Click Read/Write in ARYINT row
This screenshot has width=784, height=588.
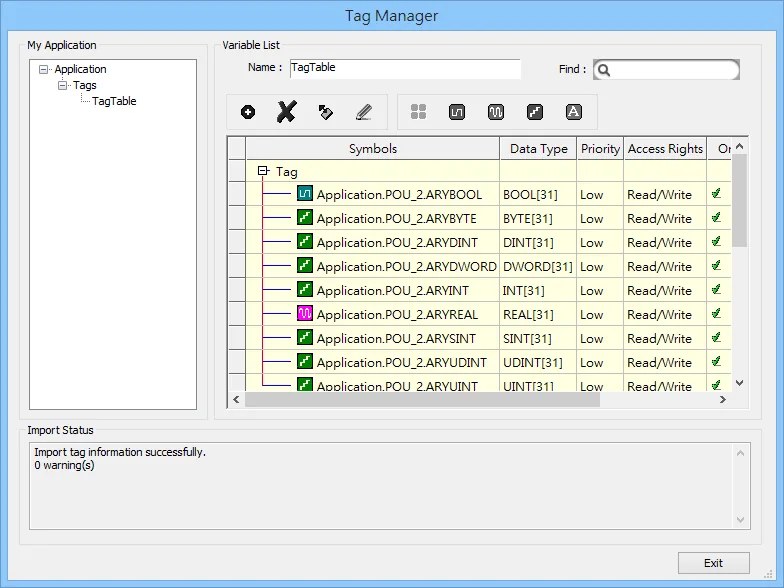[660, 290]
